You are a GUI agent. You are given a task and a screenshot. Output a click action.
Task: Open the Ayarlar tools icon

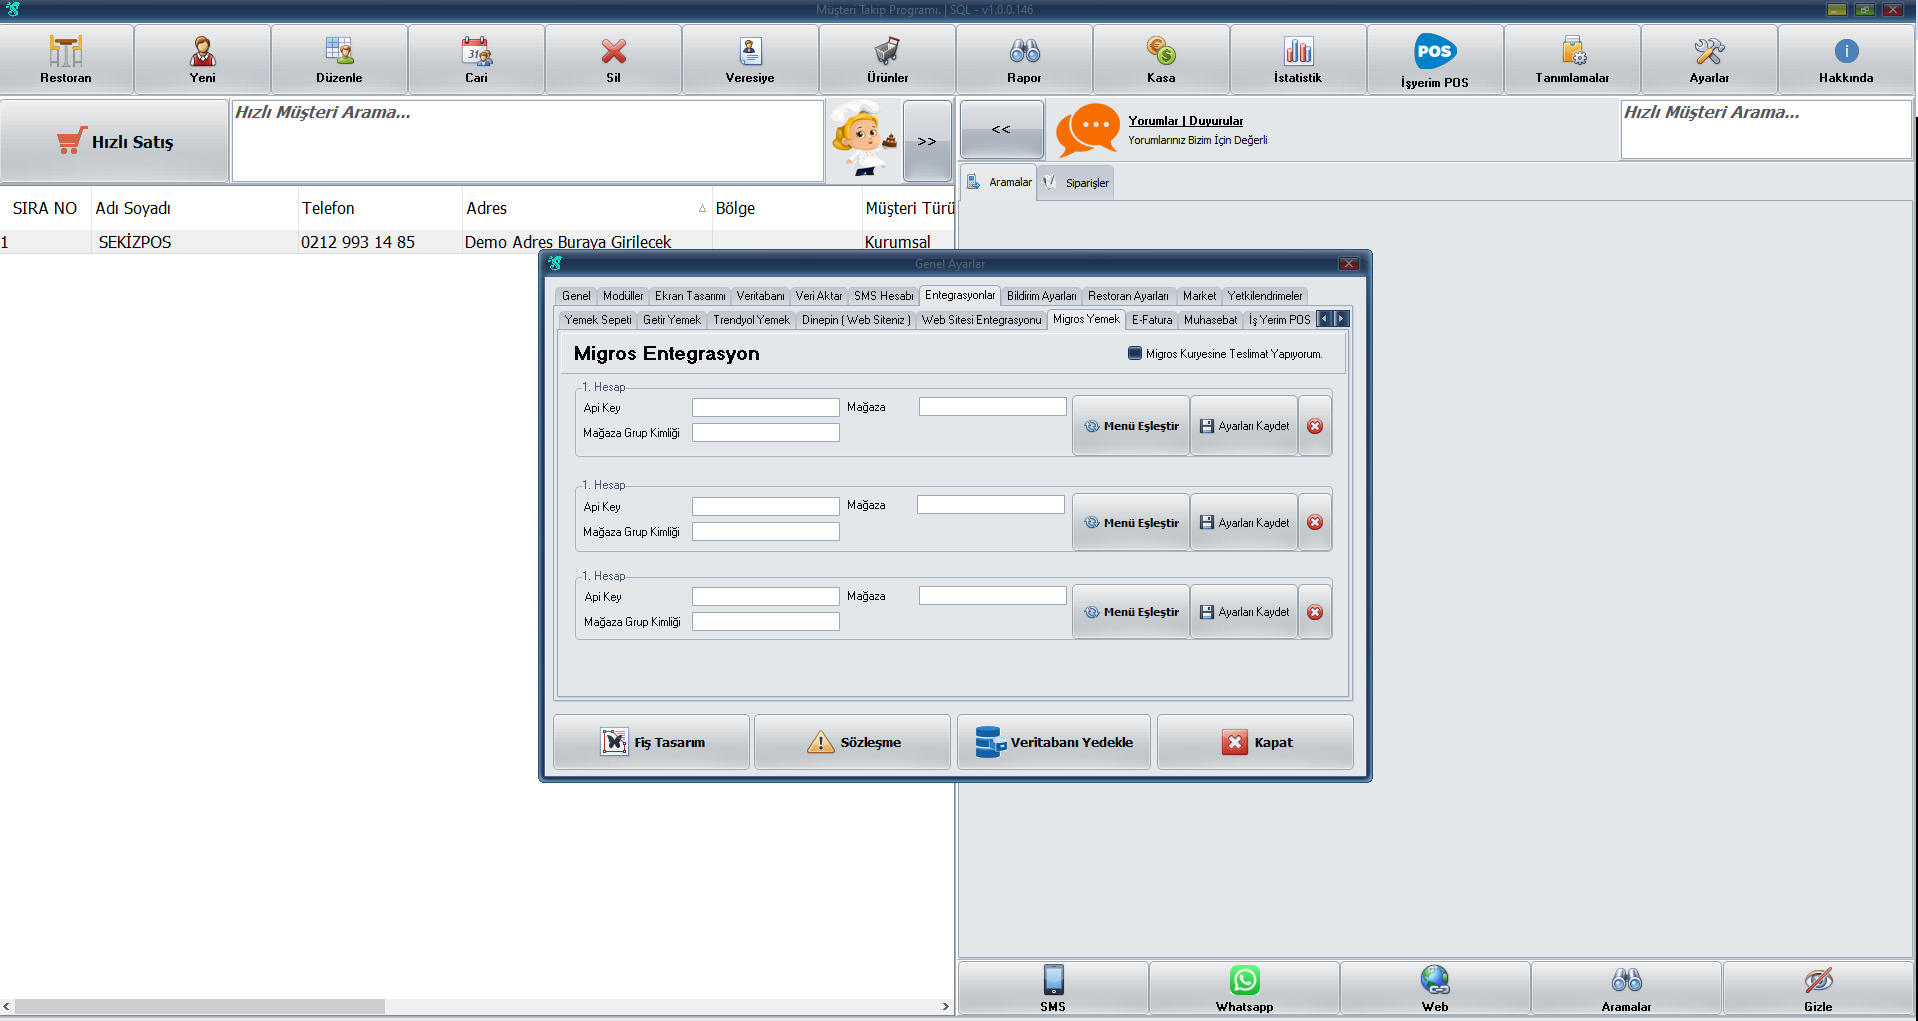click(x=1709, y=59)
